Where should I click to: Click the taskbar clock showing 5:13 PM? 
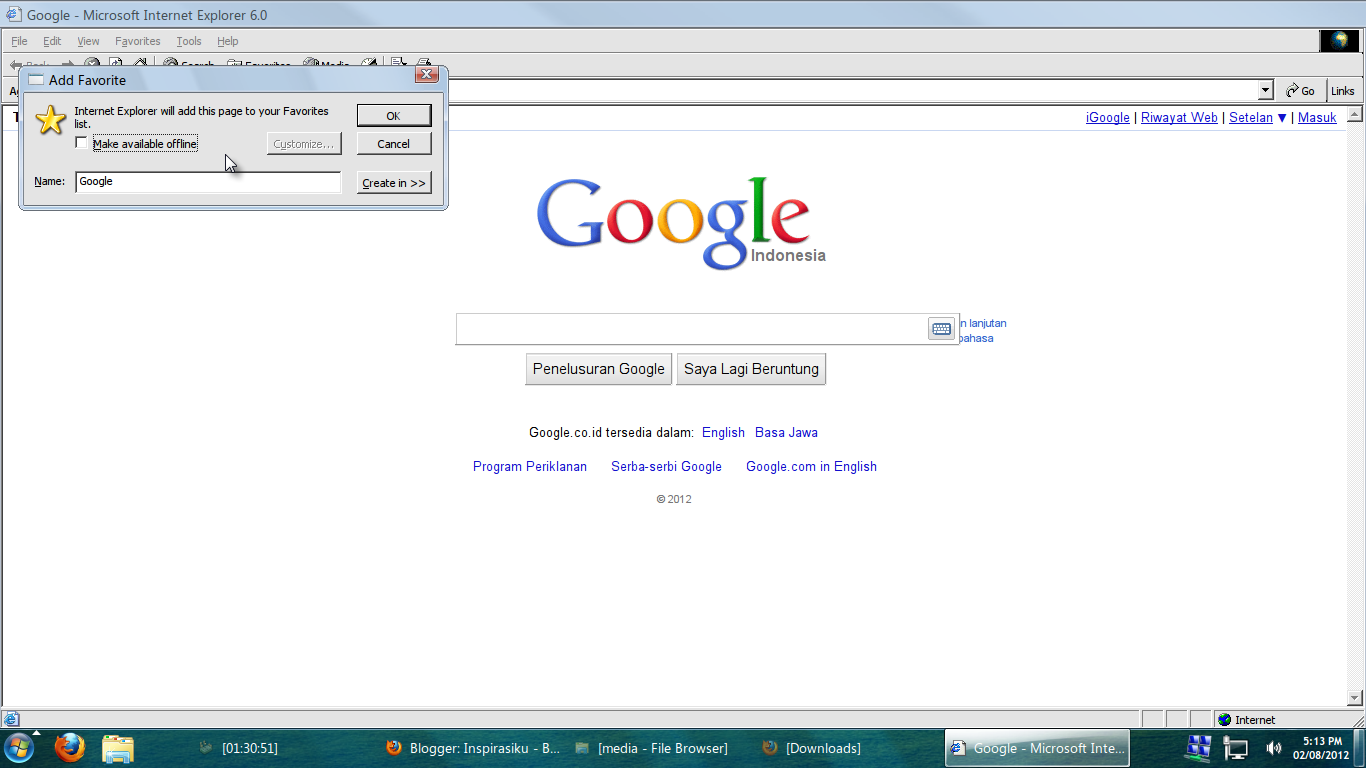click(1322, 748)
